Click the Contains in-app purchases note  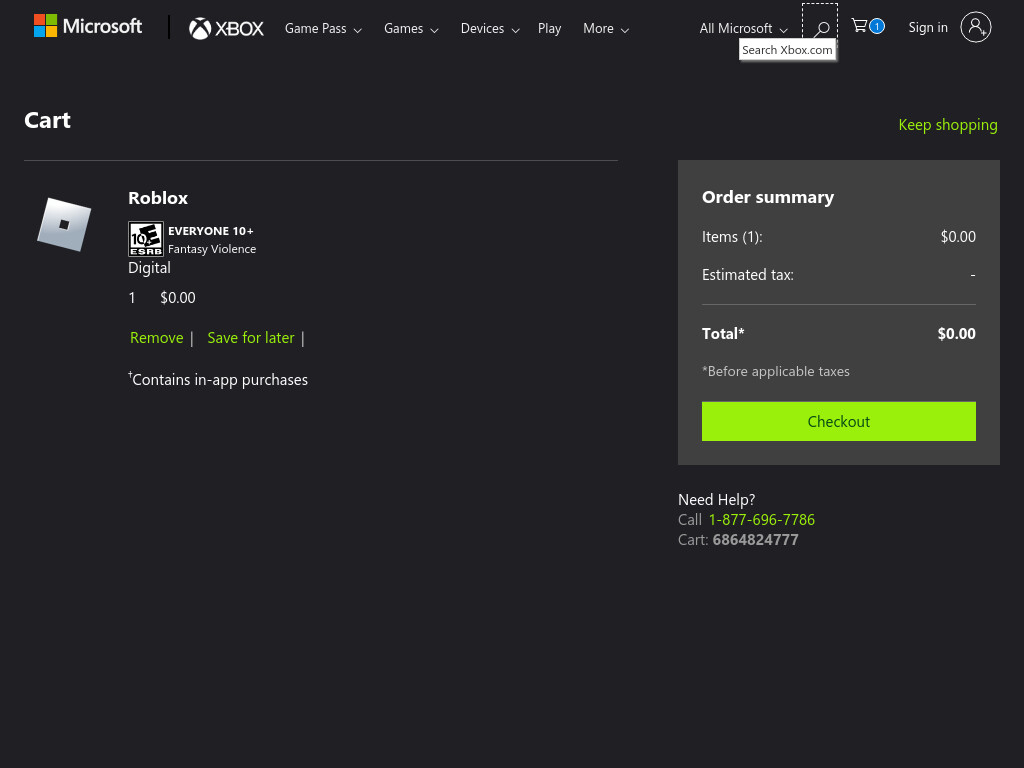[218, 379]
